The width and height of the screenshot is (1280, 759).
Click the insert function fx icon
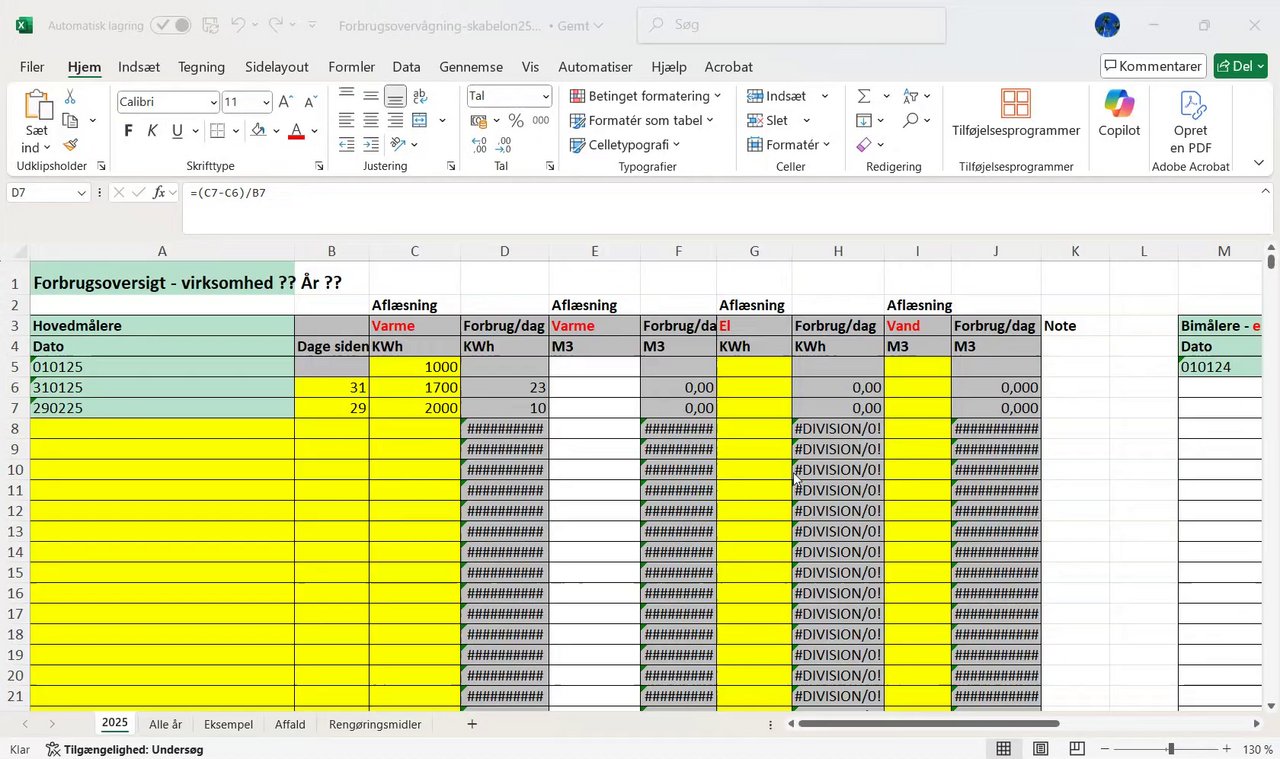click(159, 193)
